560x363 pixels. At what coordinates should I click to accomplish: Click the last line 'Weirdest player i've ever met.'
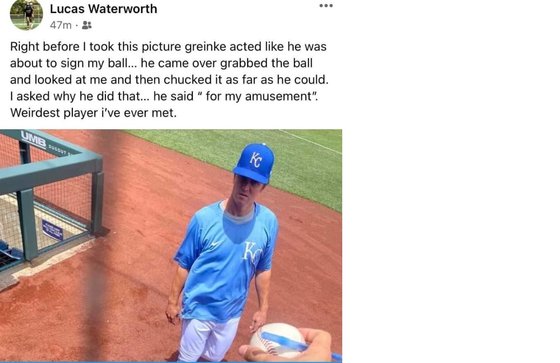pos(93,113)
